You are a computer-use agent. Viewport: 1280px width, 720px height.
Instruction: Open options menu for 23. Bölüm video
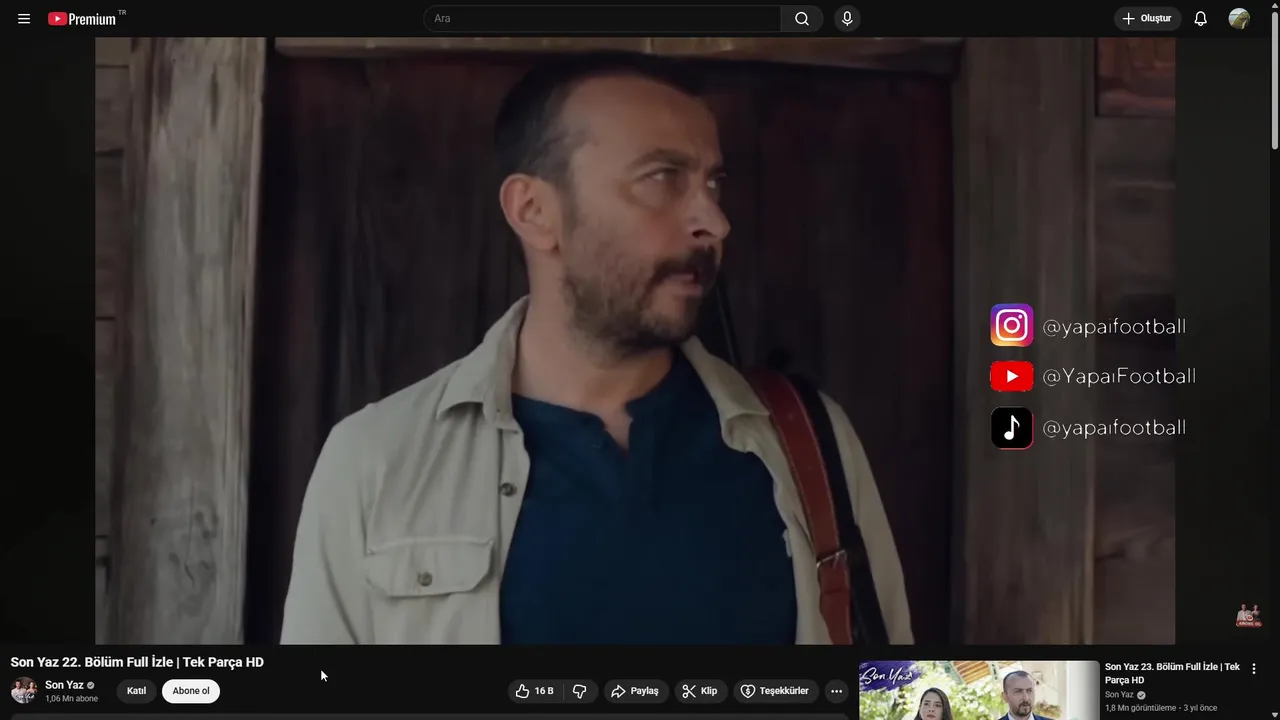click(x=1254, y=669)
